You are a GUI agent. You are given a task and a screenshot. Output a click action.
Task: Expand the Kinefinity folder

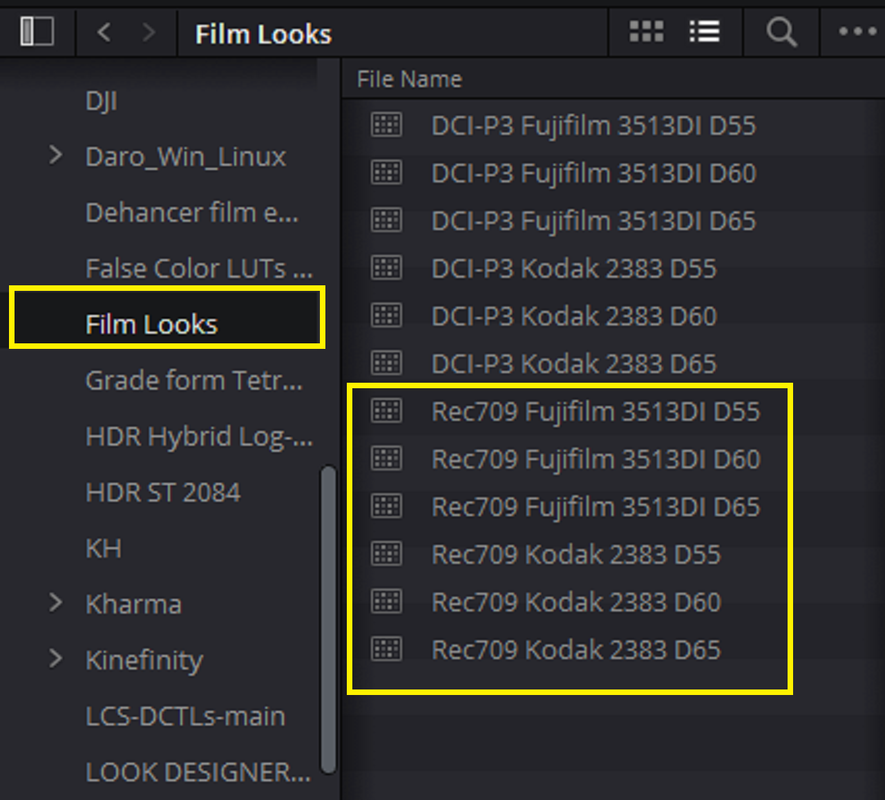(55, 658)
